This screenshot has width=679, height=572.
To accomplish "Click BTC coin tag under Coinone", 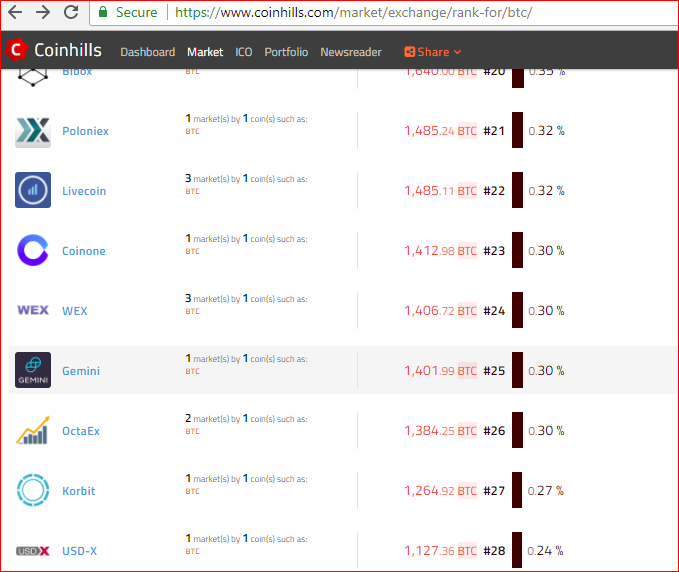I will coord(192,251).
